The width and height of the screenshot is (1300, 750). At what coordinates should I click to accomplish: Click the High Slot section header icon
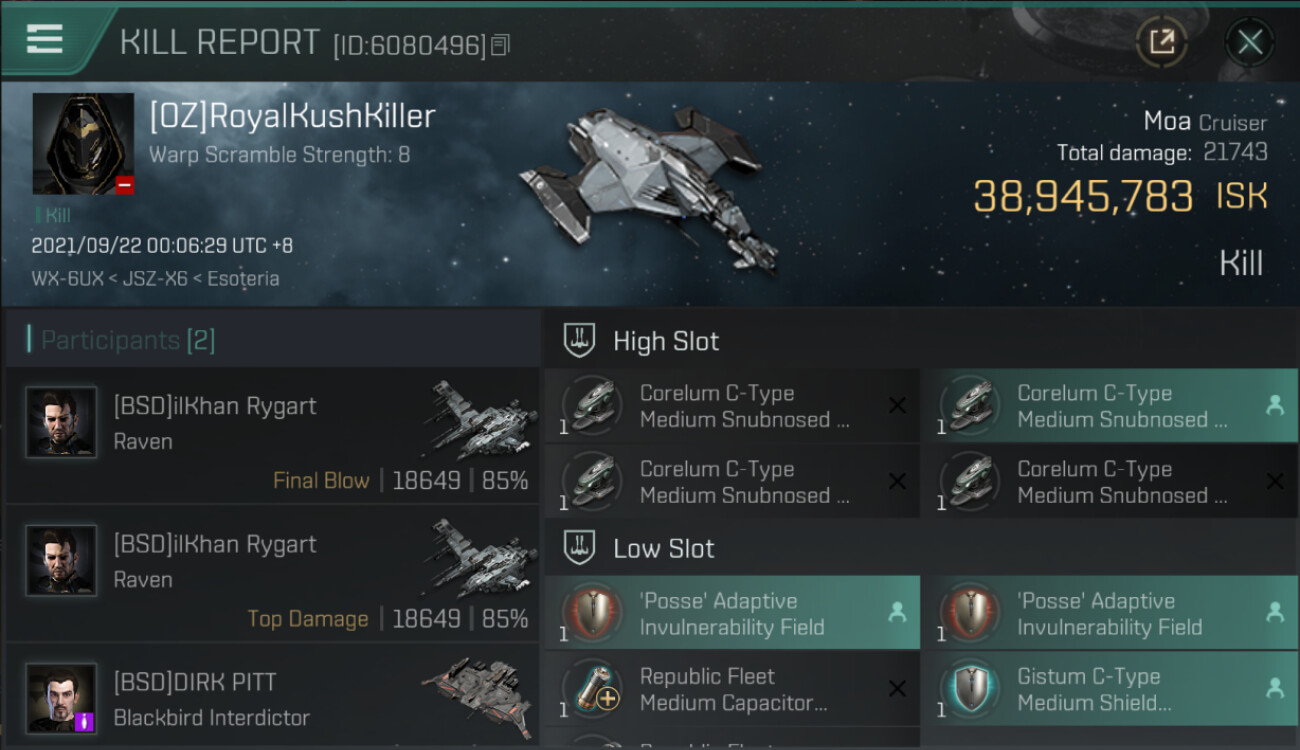point(580,341)
